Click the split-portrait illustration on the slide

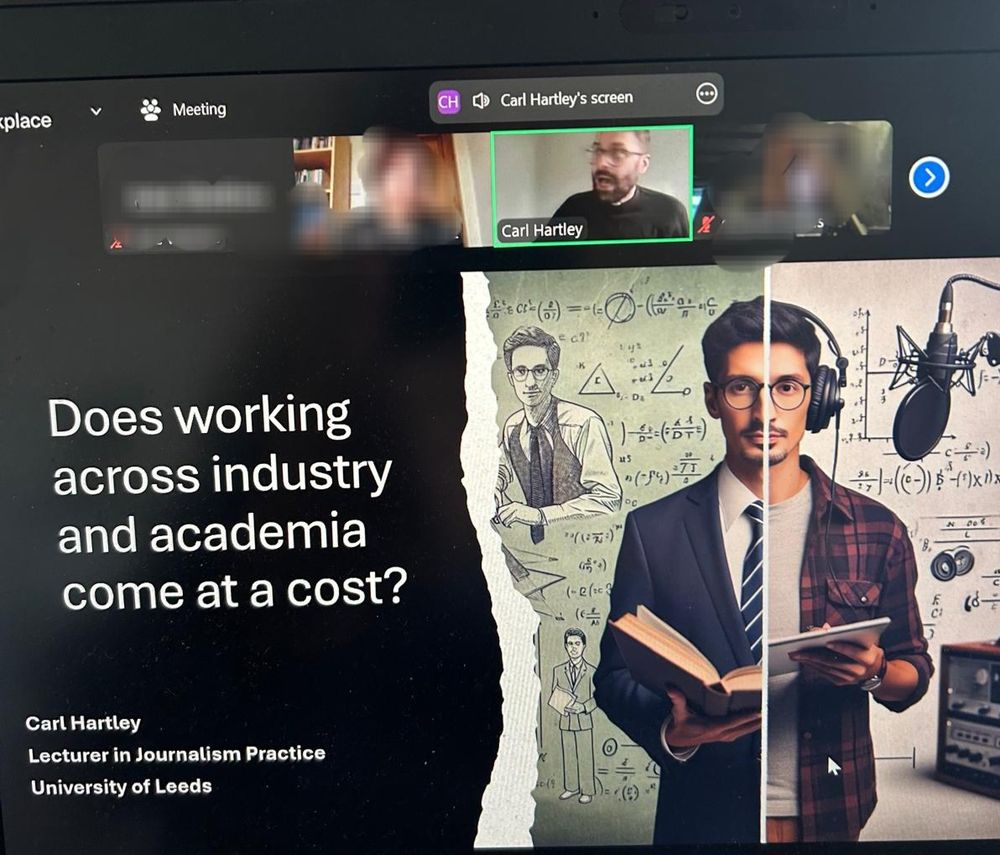pyautogui.click(x=730, y=555)
